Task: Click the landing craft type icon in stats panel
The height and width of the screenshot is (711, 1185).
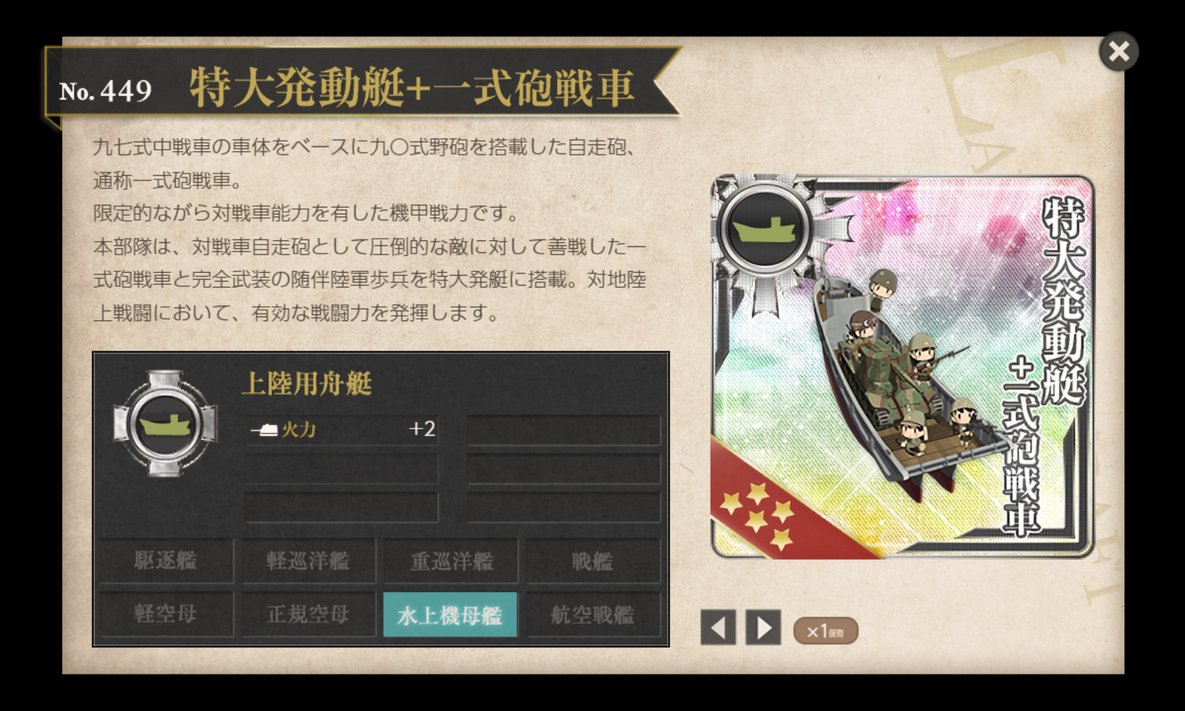Action: pyautogui.click(x=165, y=424)
